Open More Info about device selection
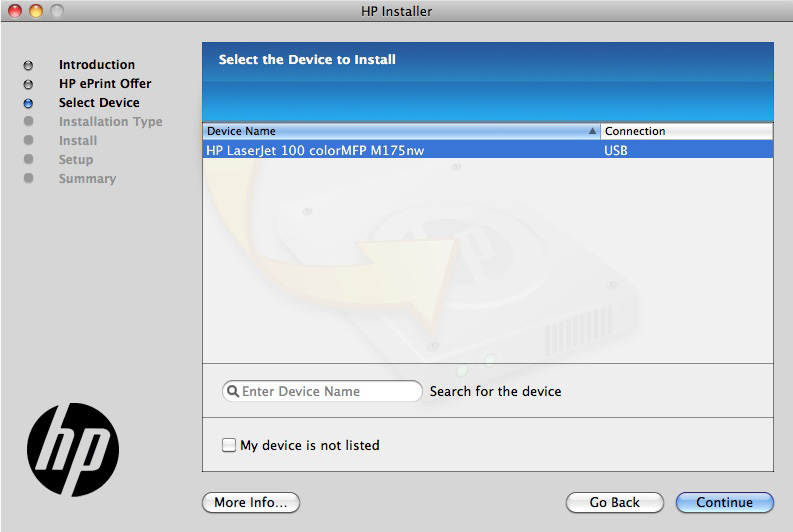Viewport: 793px width, 532px height. coord(251,502)
